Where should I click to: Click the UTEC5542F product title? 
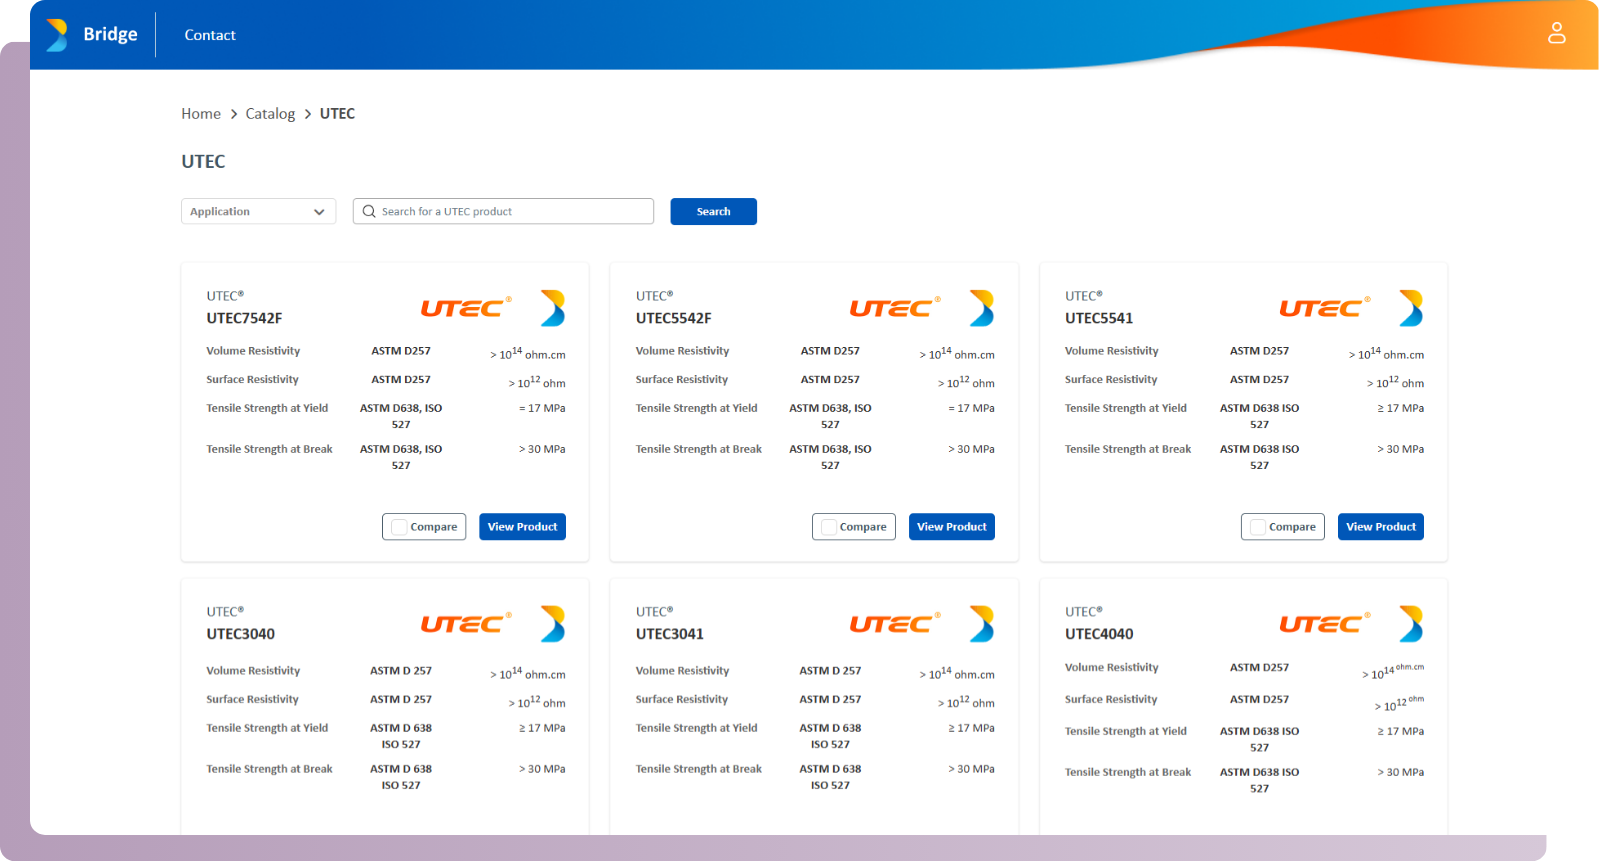674,318
